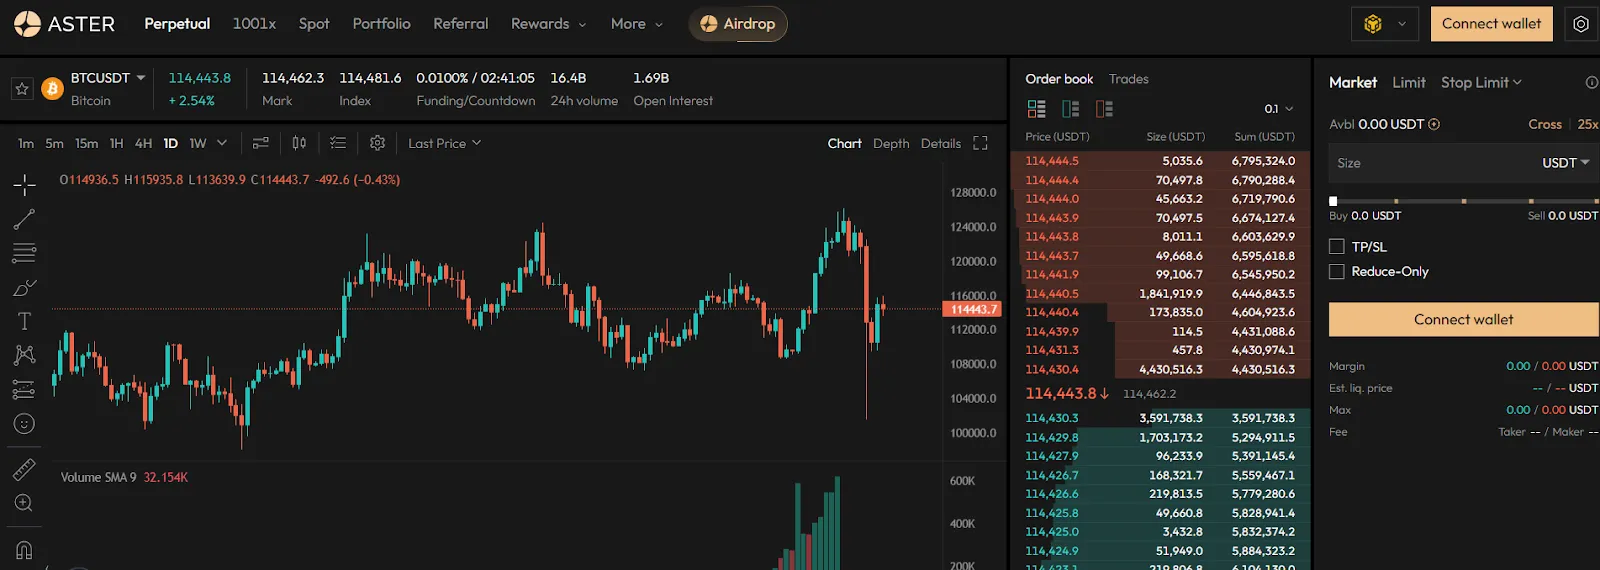Click the Aster logo
1600x570 pixels.
(65, 24)
